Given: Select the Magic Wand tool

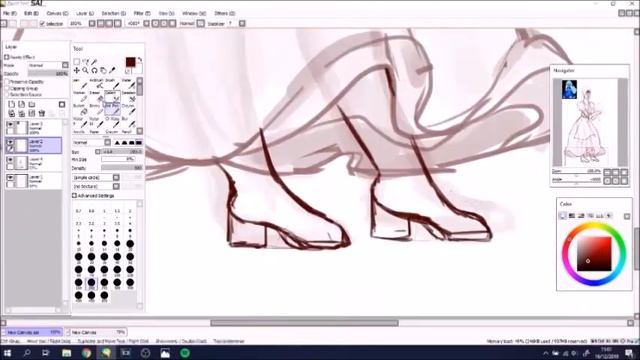Looking at the screenshot, I should (x=94, y=62).
